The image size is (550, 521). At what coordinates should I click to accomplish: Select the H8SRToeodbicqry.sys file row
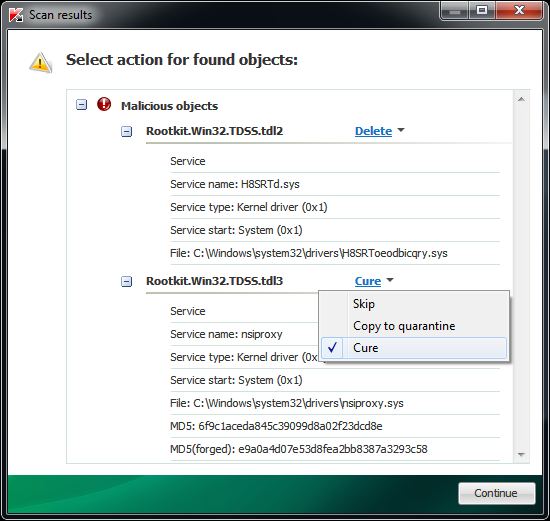pos(335,253)
